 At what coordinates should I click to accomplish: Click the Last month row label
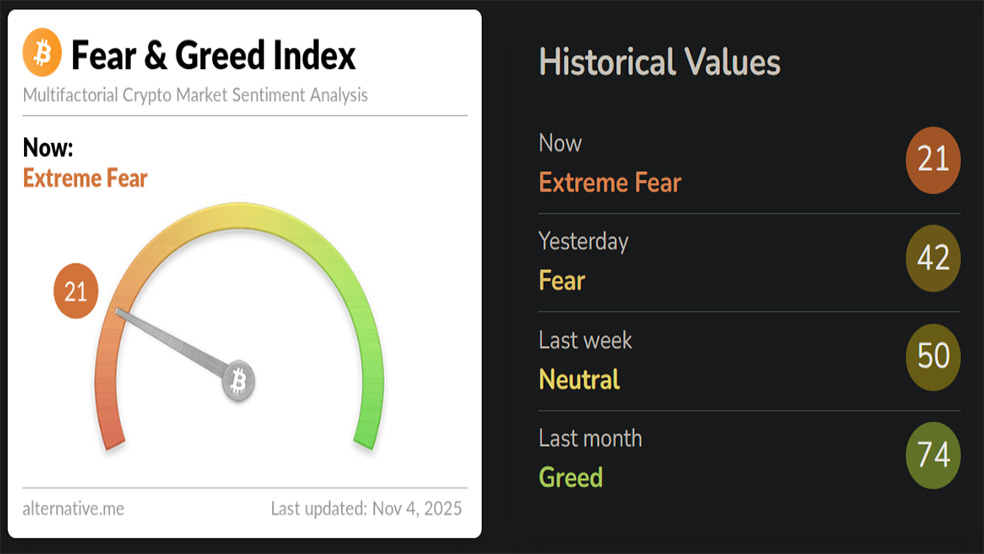[590, 438]
